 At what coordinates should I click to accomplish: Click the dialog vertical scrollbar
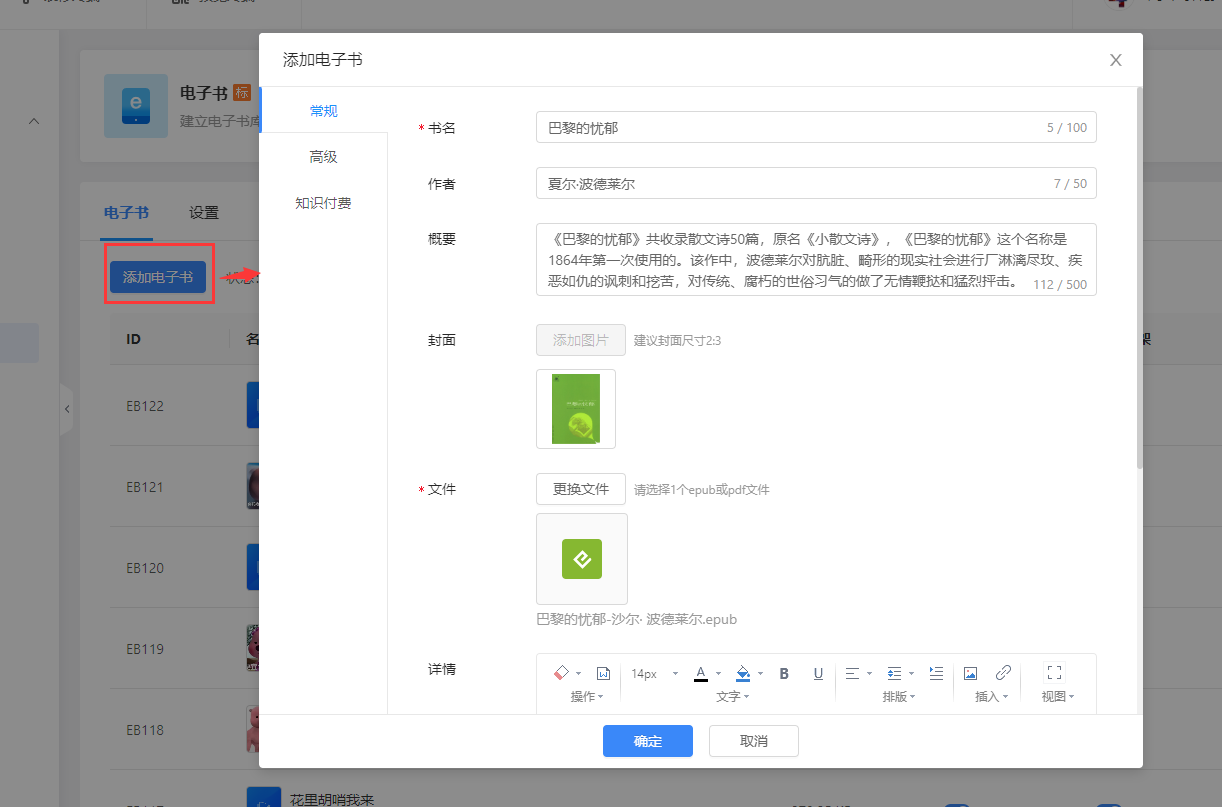click(1139, 278)
